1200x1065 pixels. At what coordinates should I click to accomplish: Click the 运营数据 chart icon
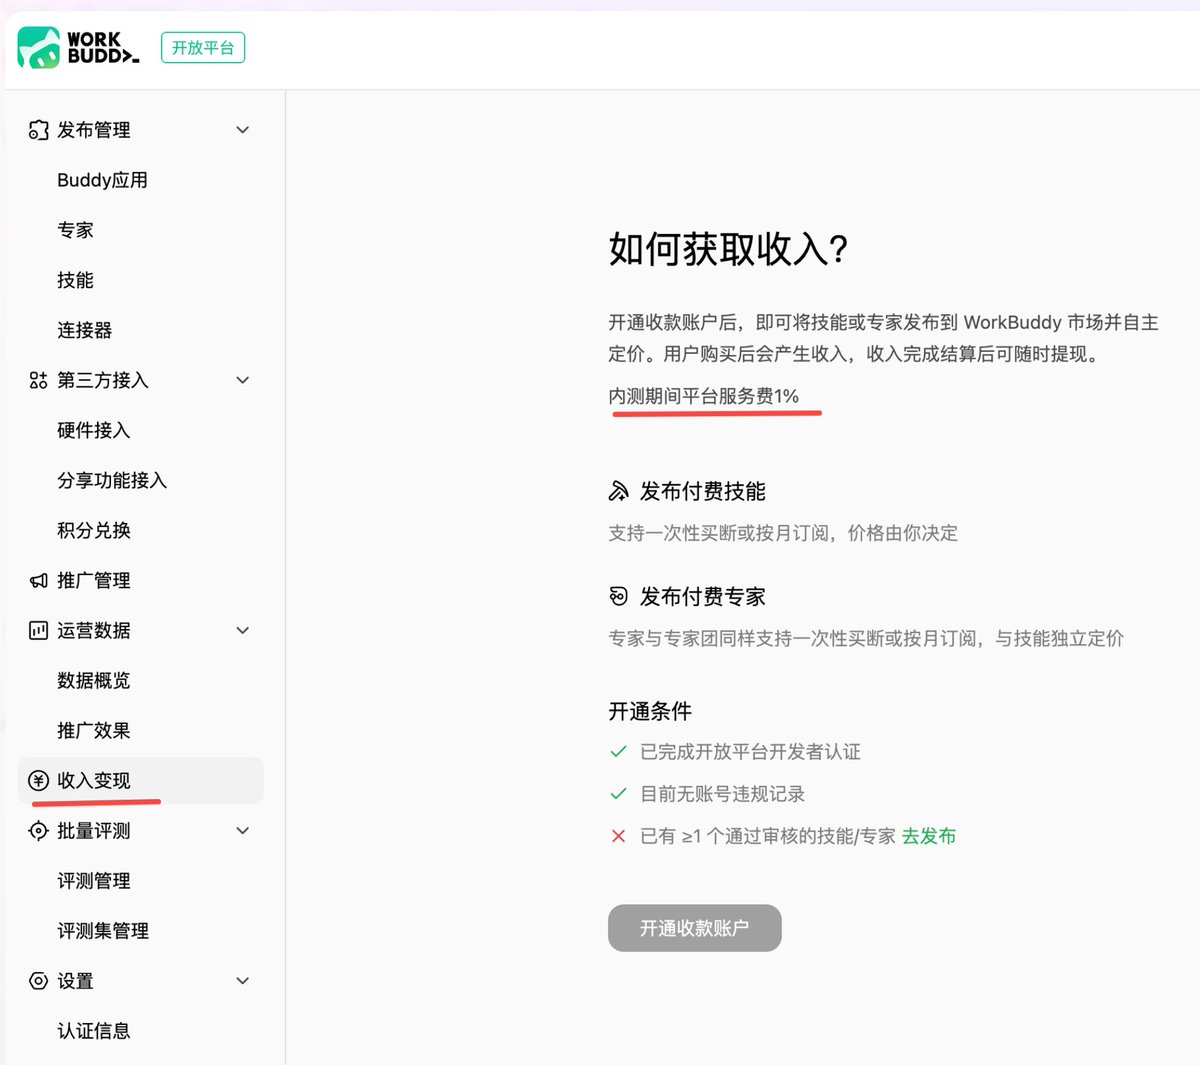[38, 630]
